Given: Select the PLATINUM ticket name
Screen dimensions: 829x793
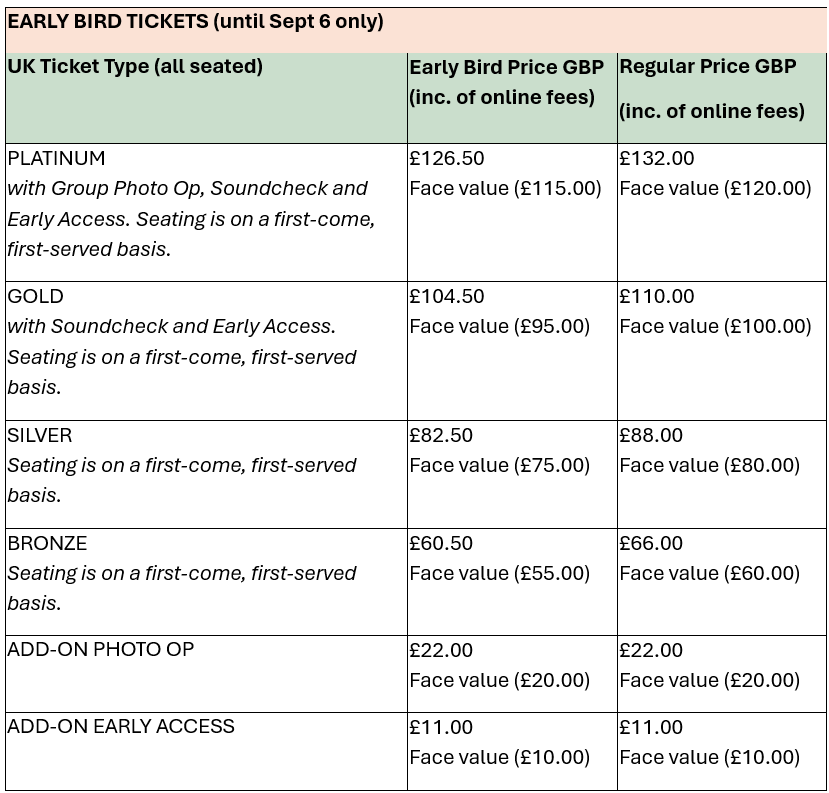Looking at the screenshot, I should click(x=56, y=158).
